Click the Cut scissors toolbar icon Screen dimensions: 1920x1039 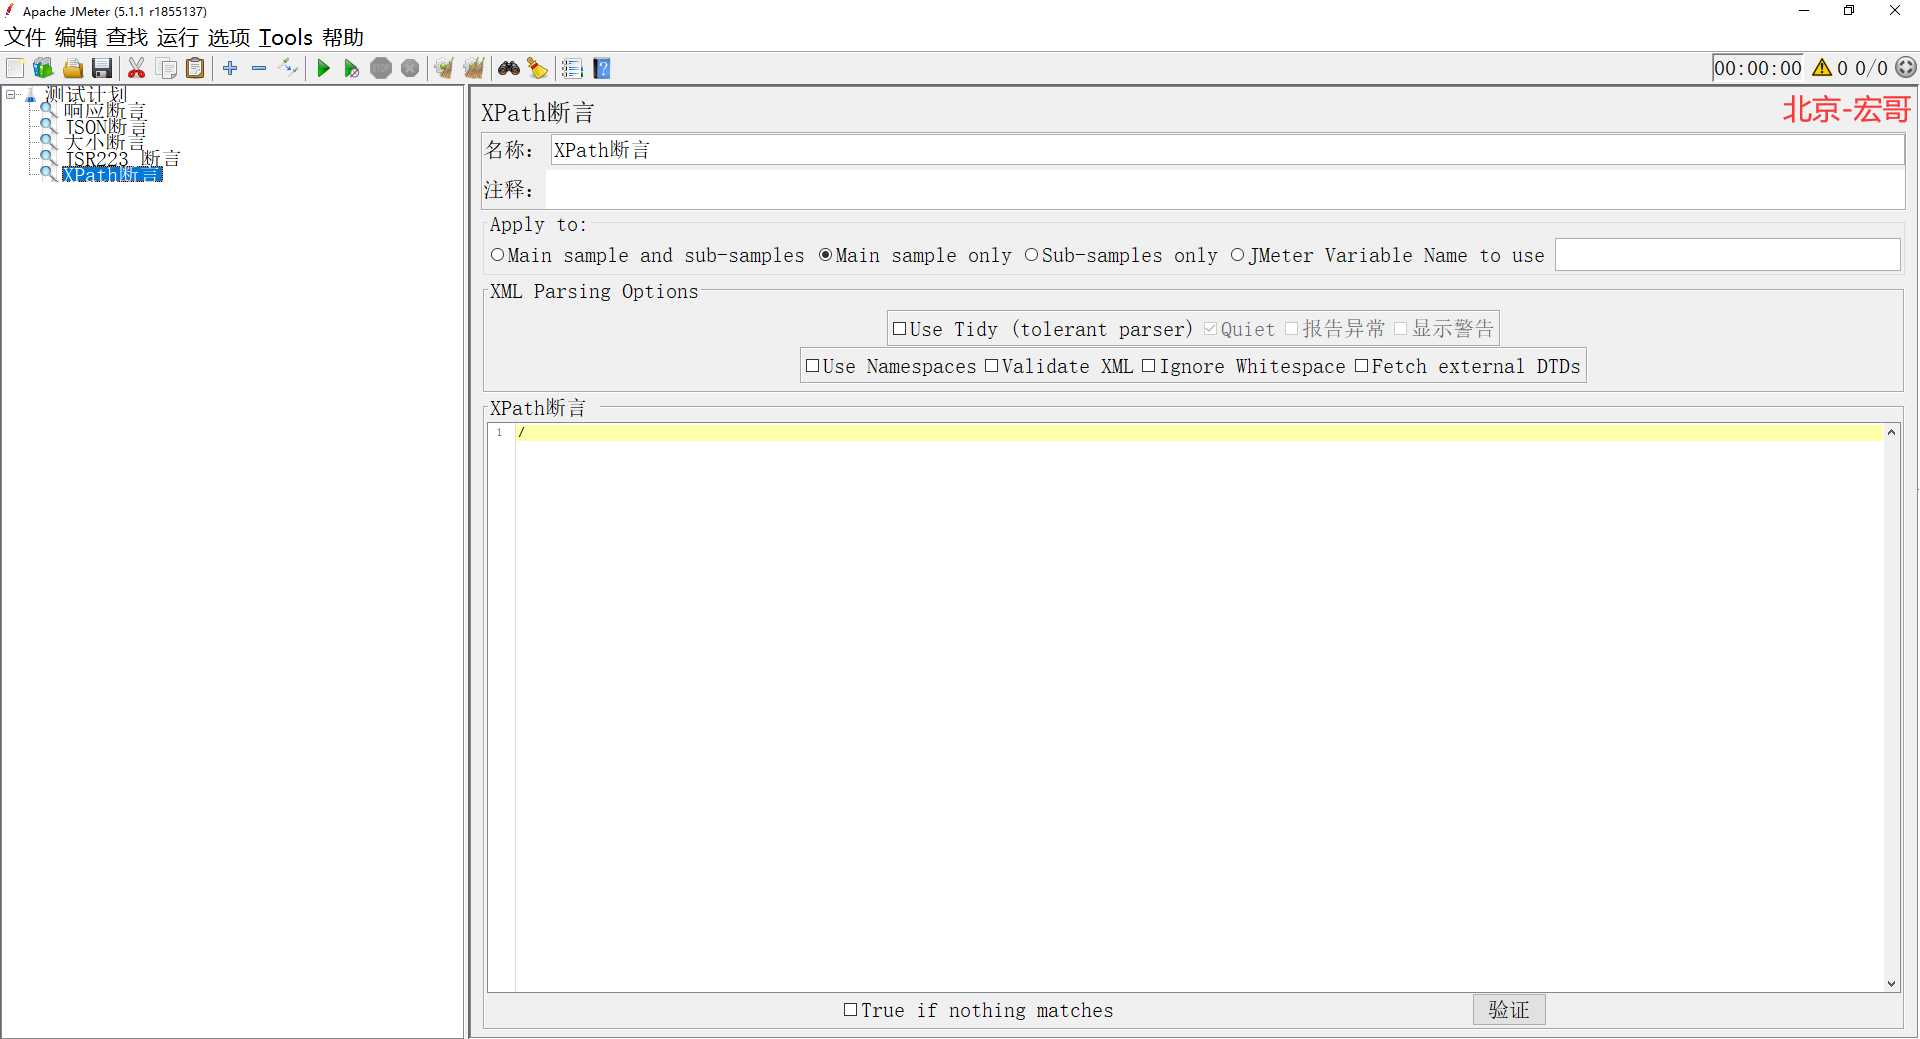coord(137,68)
